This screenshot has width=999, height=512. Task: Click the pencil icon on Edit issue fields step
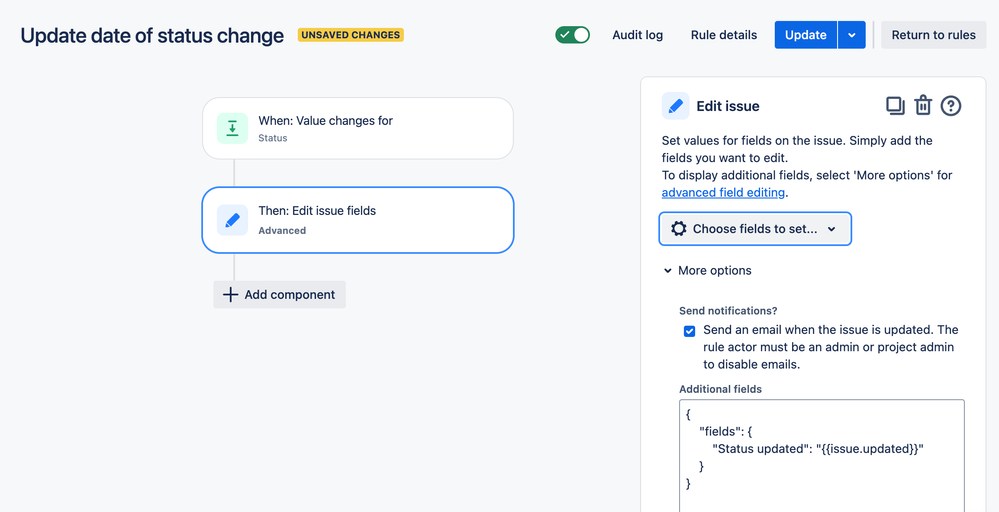coord(232,220)
